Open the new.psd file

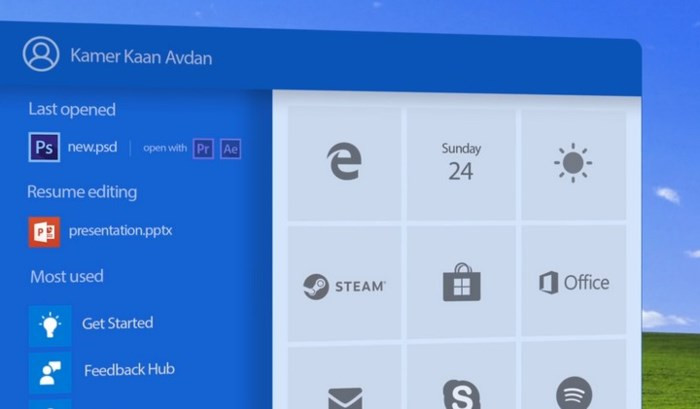click(92, 148)
